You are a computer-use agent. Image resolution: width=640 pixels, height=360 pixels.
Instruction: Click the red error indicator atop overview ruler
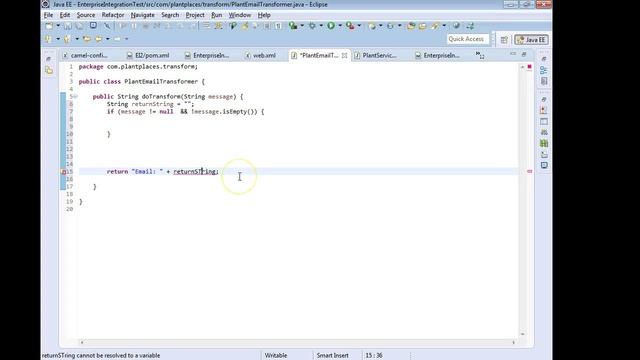click(529, 67)
